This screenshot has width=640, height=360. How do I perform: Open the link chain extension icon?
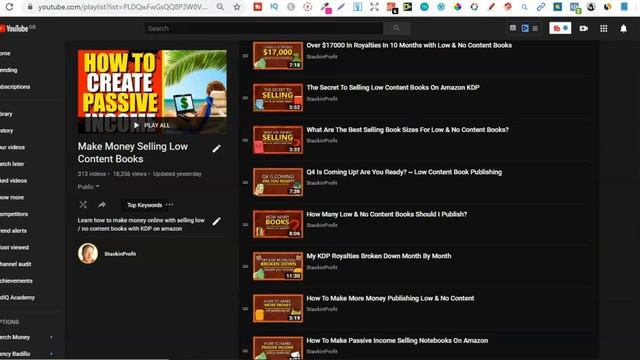[541, 7]
